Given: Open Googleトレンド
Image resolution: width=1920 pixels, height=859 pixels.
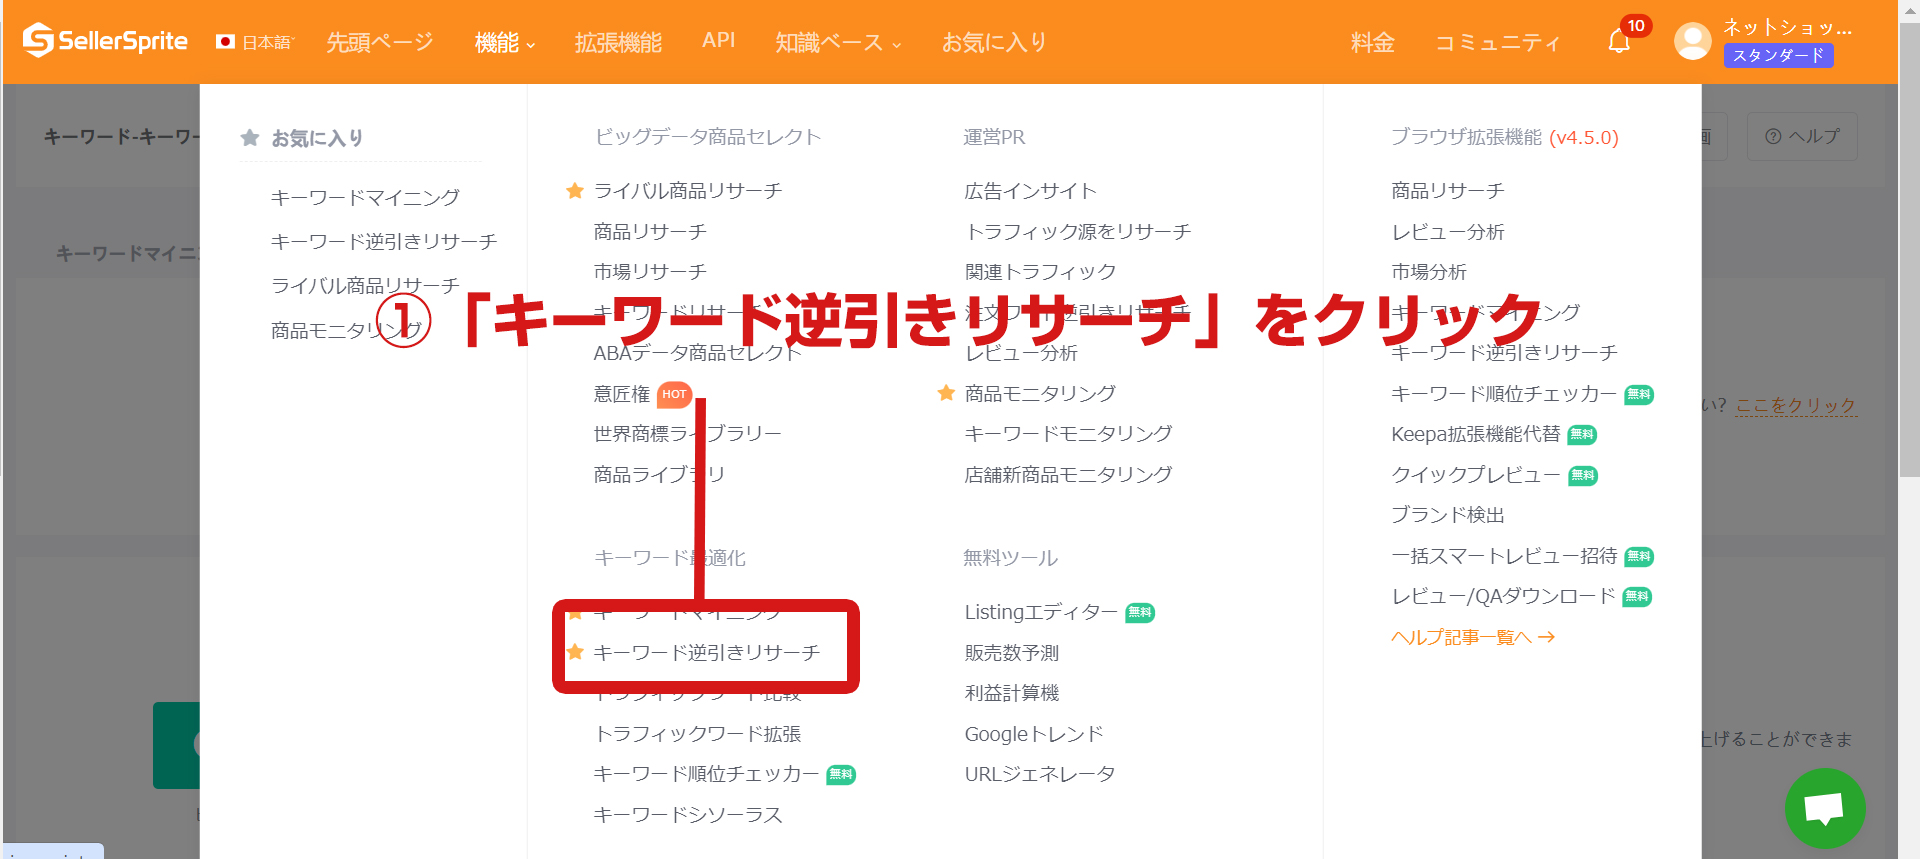Looking at the screenshot, I should click(1034, 734).
